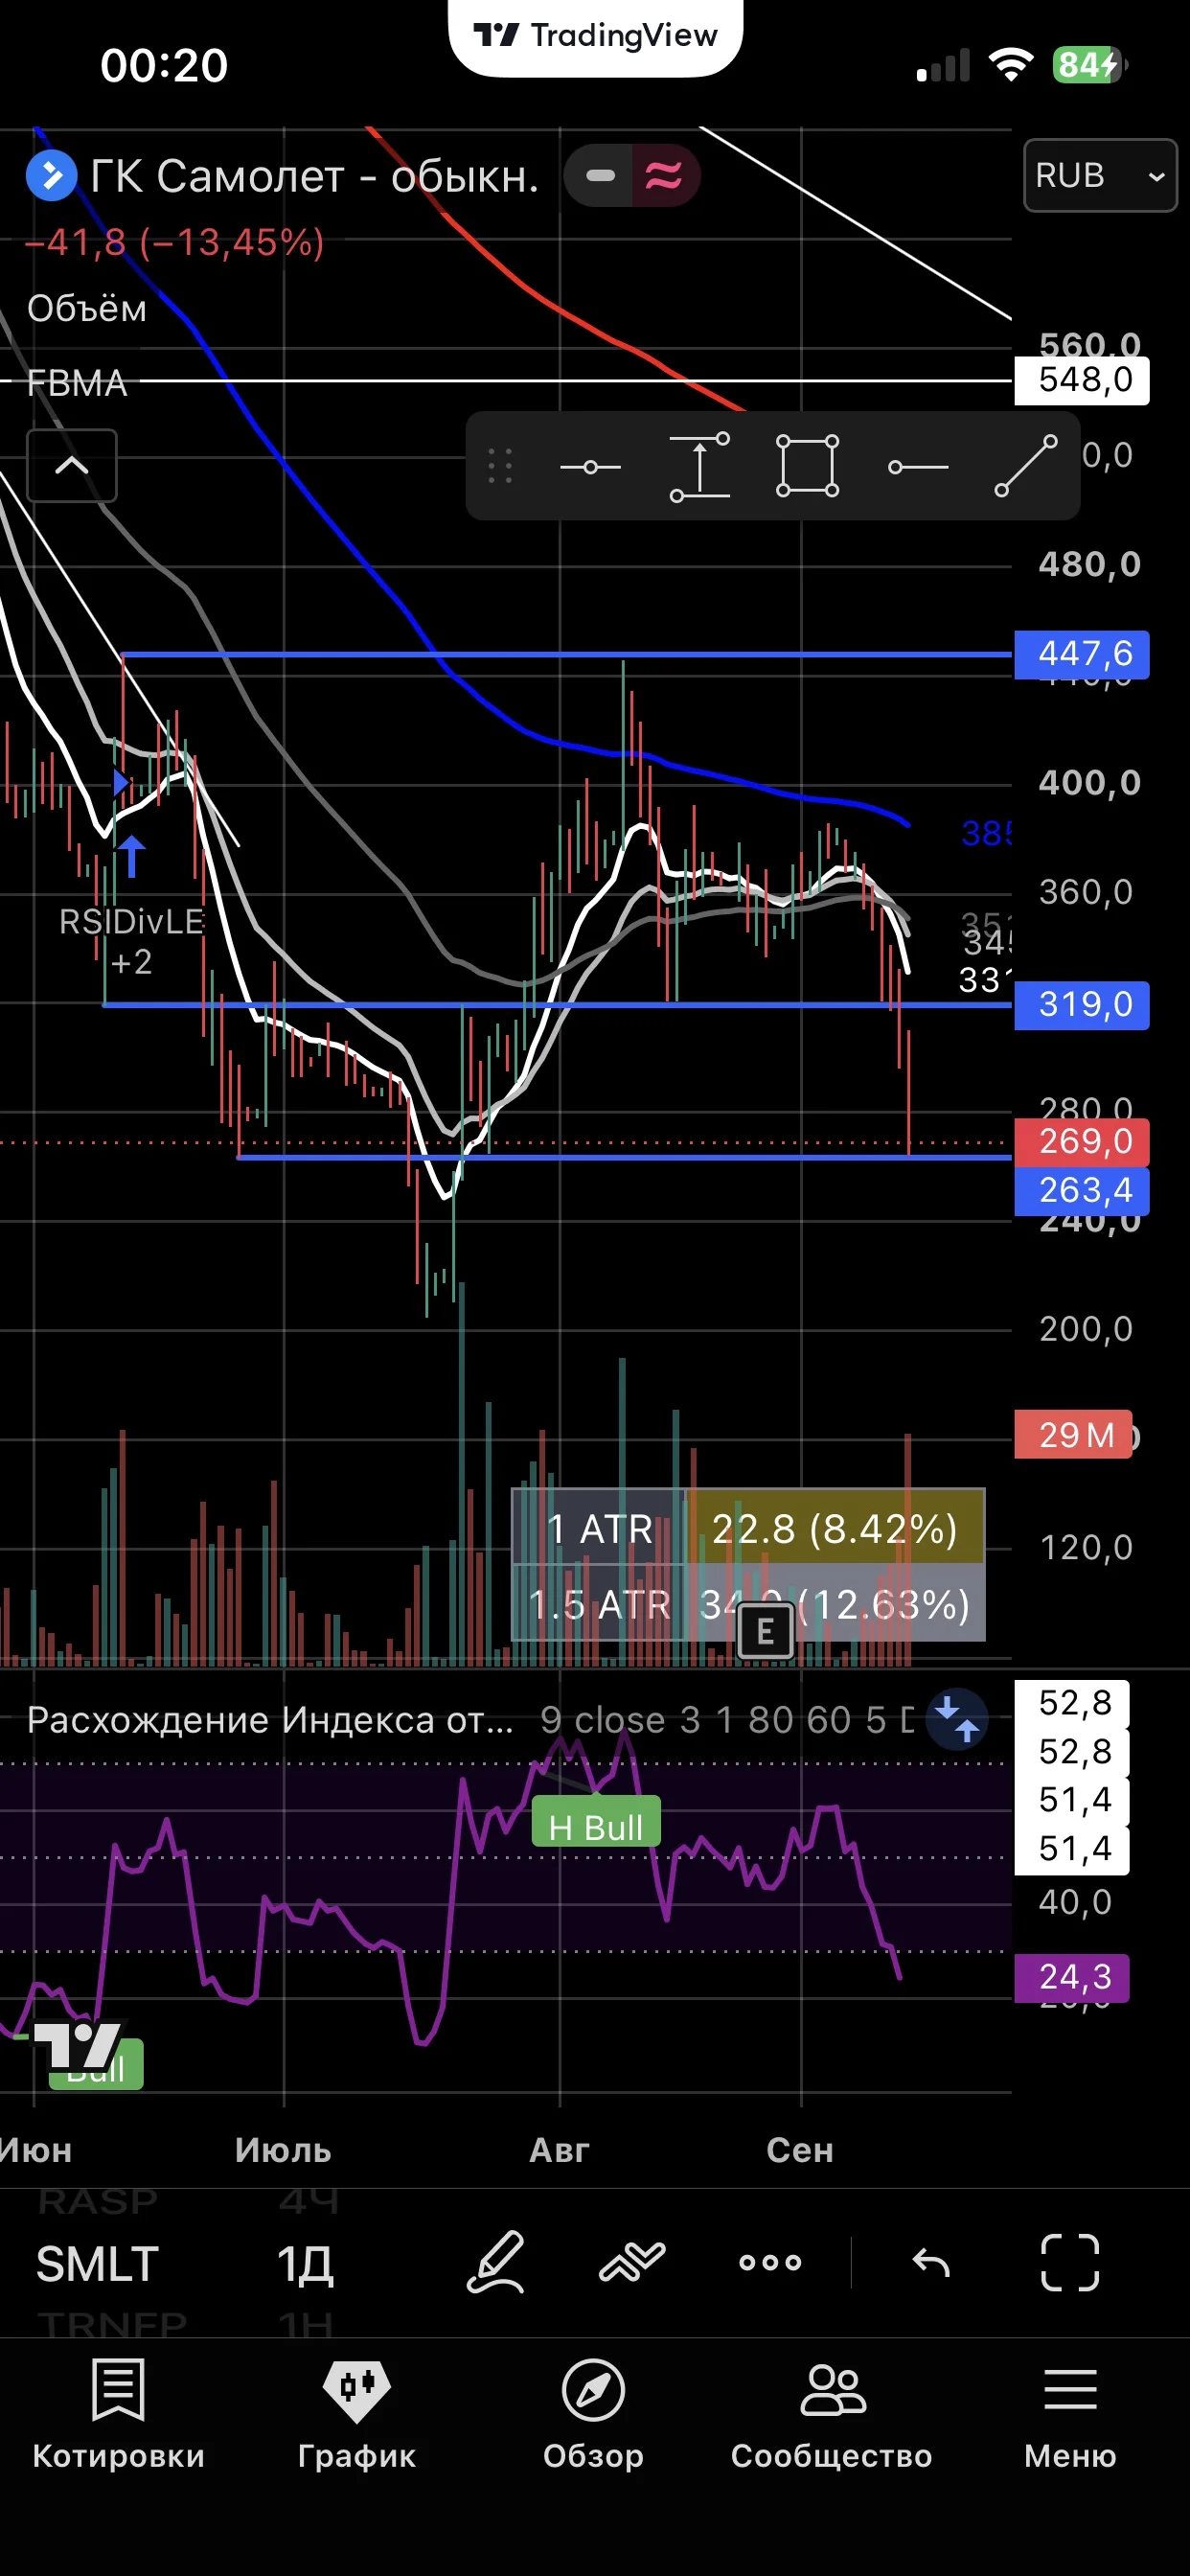Tap the red 269,0 current price label
The width and height of the screenshot is (1190, 2576).
(x=1081, y=1141)
